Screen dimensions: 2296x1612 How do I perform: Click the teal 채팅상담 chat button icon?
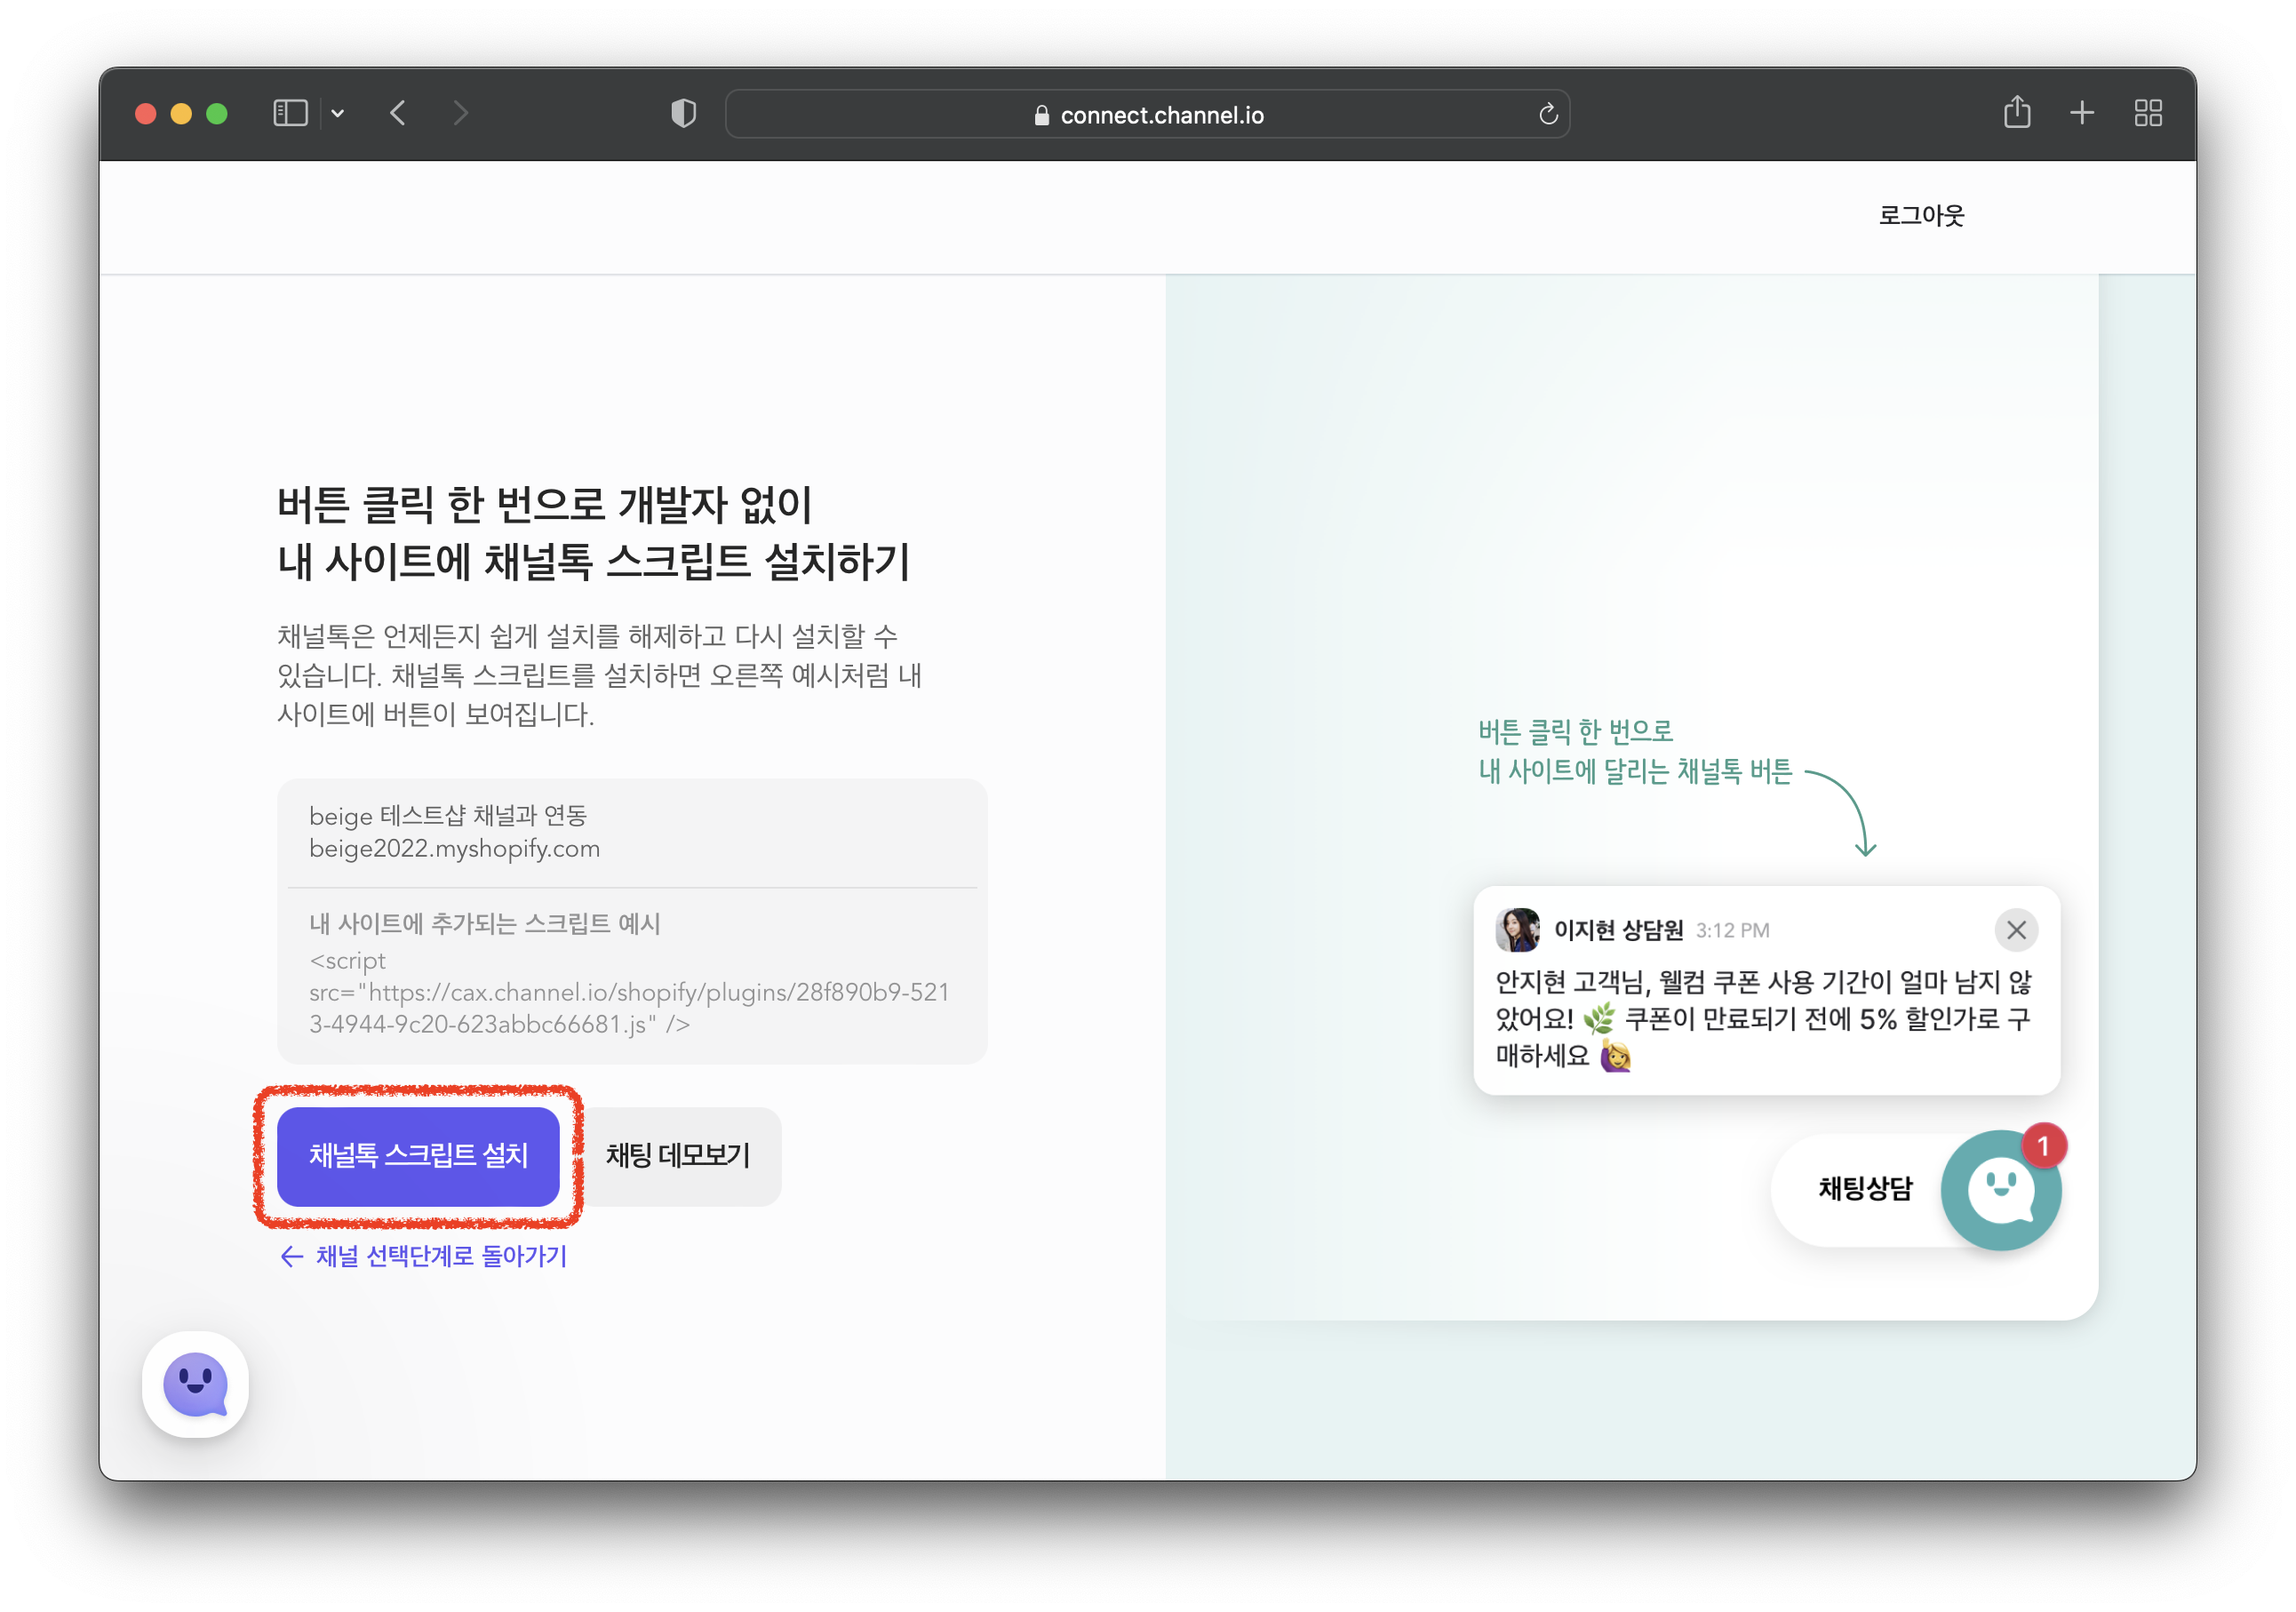click(2000, 1190)
